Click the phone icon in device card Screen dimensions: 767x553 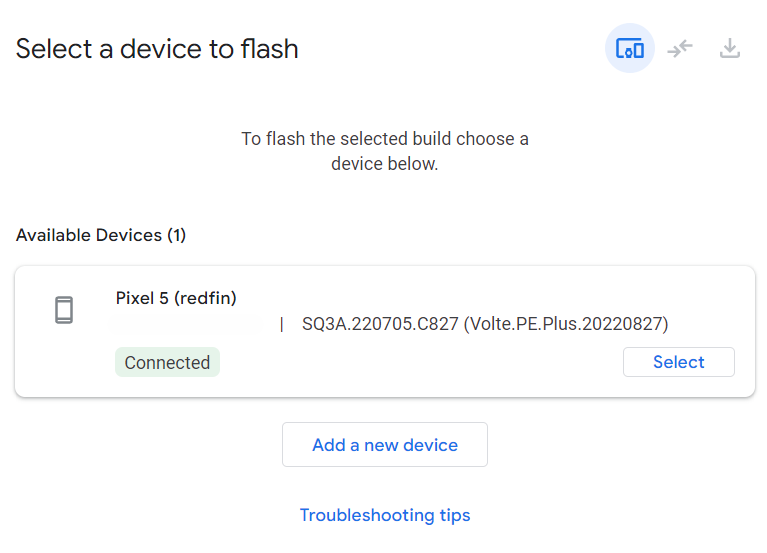pyautogui.click(x=64, y=310)
